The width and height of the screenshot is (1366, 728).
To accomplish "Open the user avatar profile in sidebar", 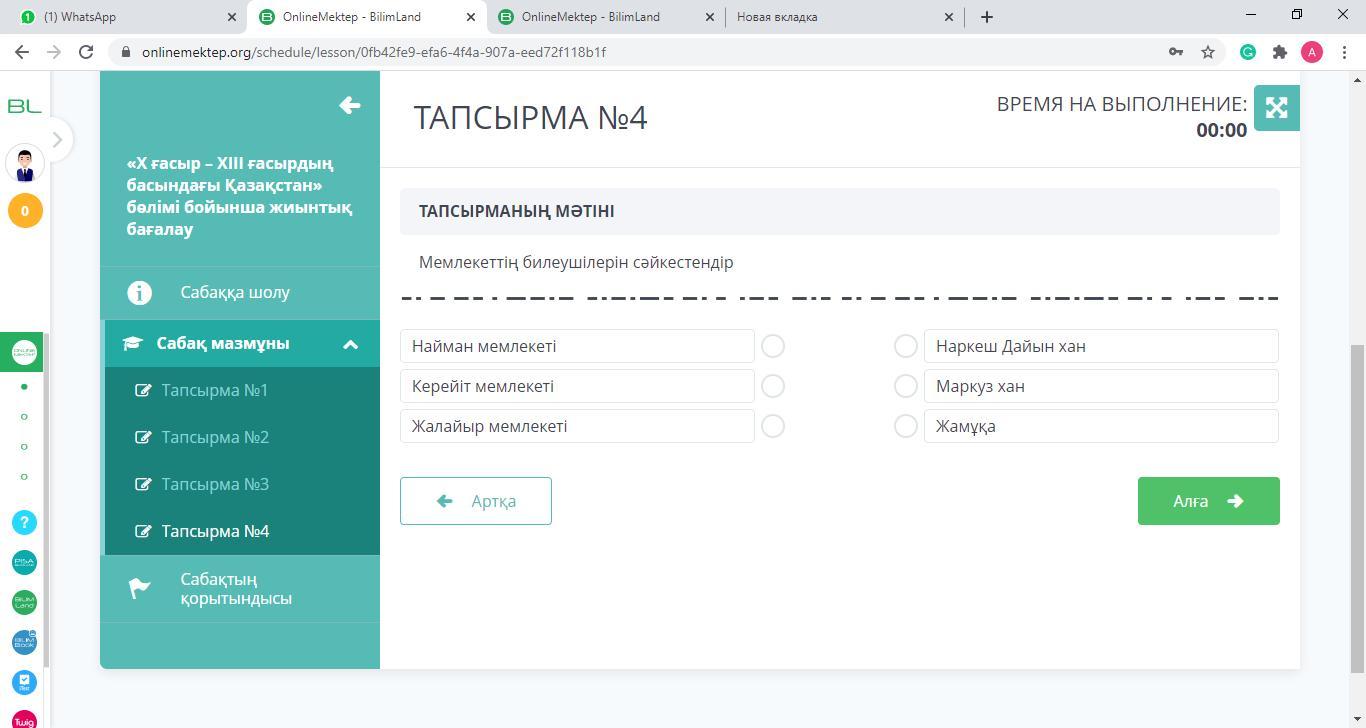I will click(x=25, y=163).
